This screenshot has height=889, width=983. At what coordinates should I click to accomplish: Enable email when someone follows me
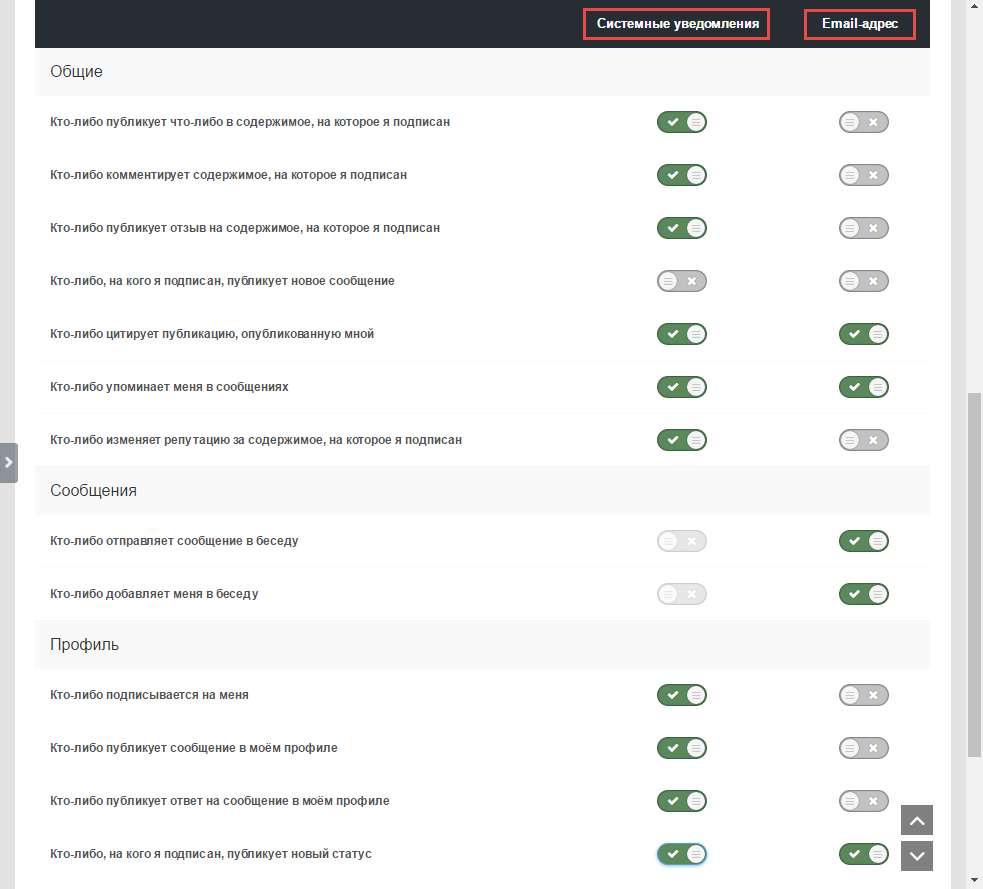pyautogui.click(x=863, y=695)
